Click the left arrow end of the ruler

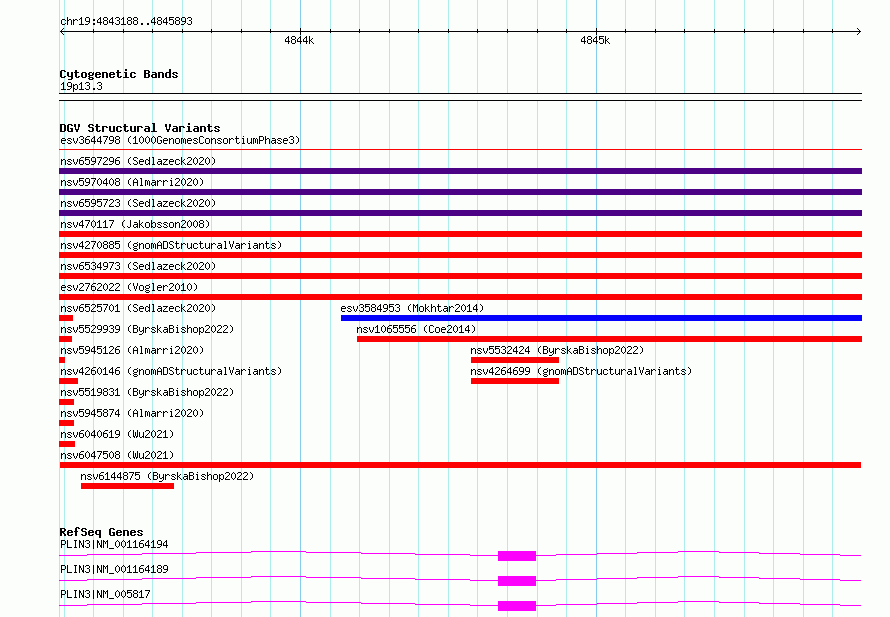pos(62,31)
